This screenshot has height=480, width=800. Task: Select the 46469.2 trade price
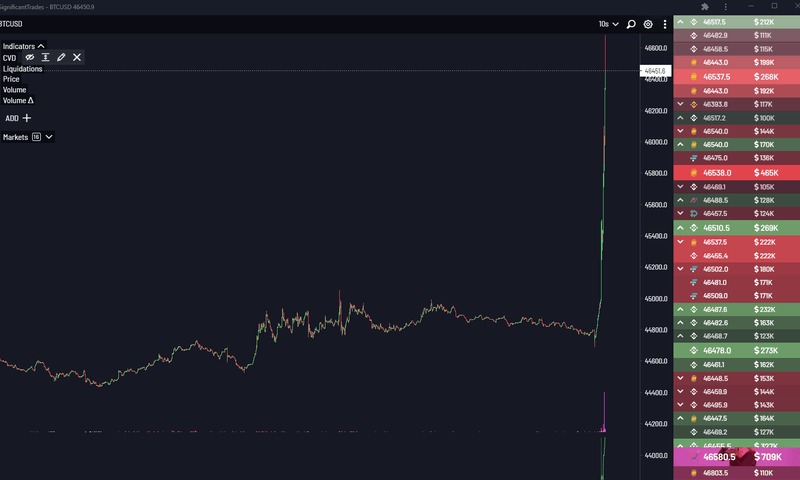pos(715,432)
